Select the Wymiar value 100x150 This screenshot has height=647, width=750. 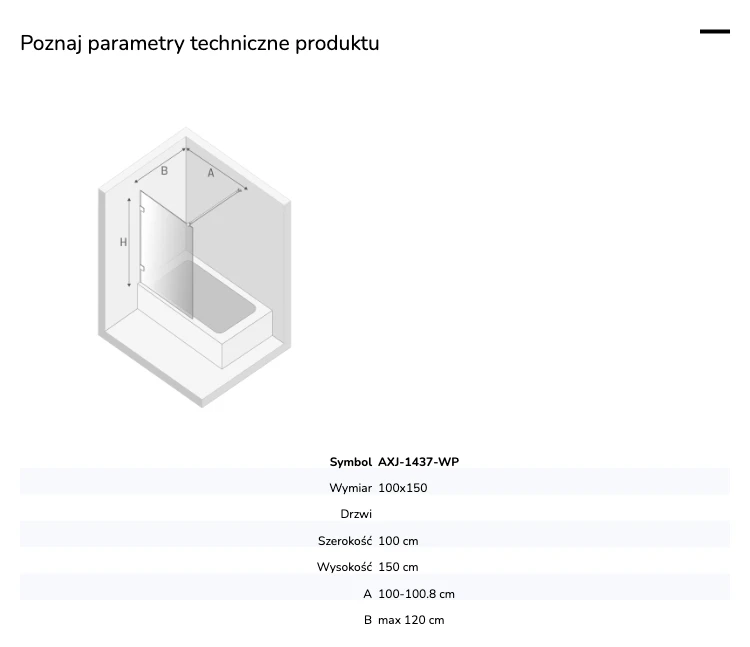[x=403, y=488]
